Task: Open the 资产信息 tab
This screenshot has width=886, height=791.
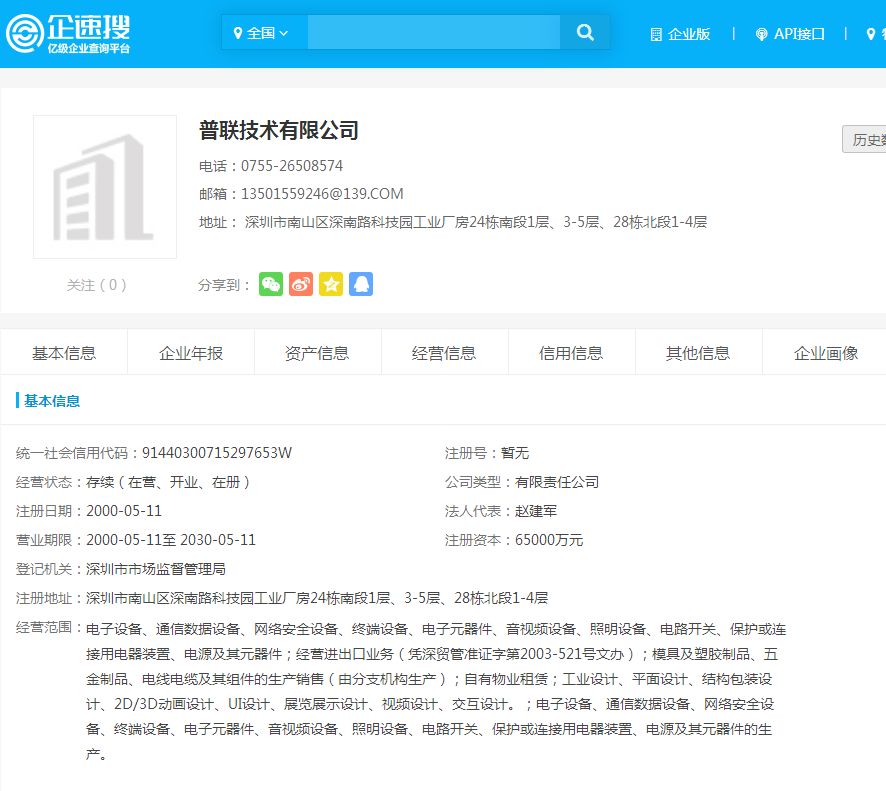Action: point(317,352)
